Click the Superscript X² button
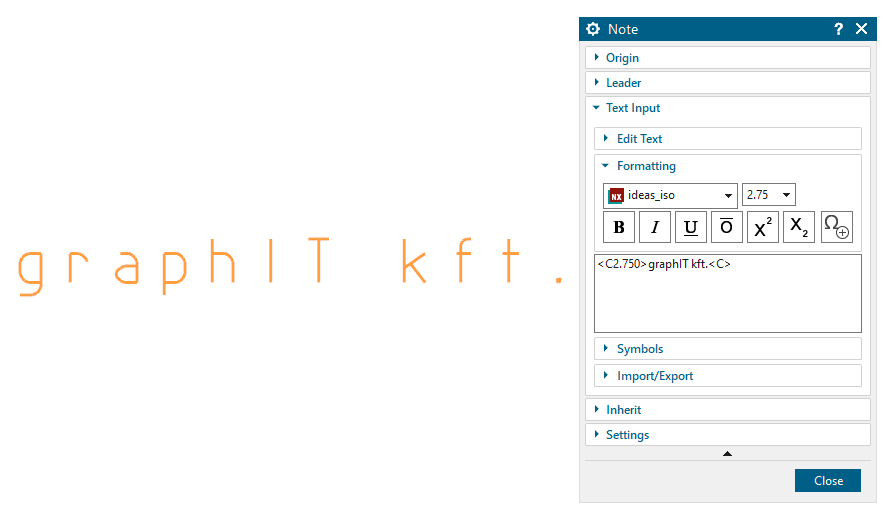The image size is (883, 512). [x=762, y=228]
